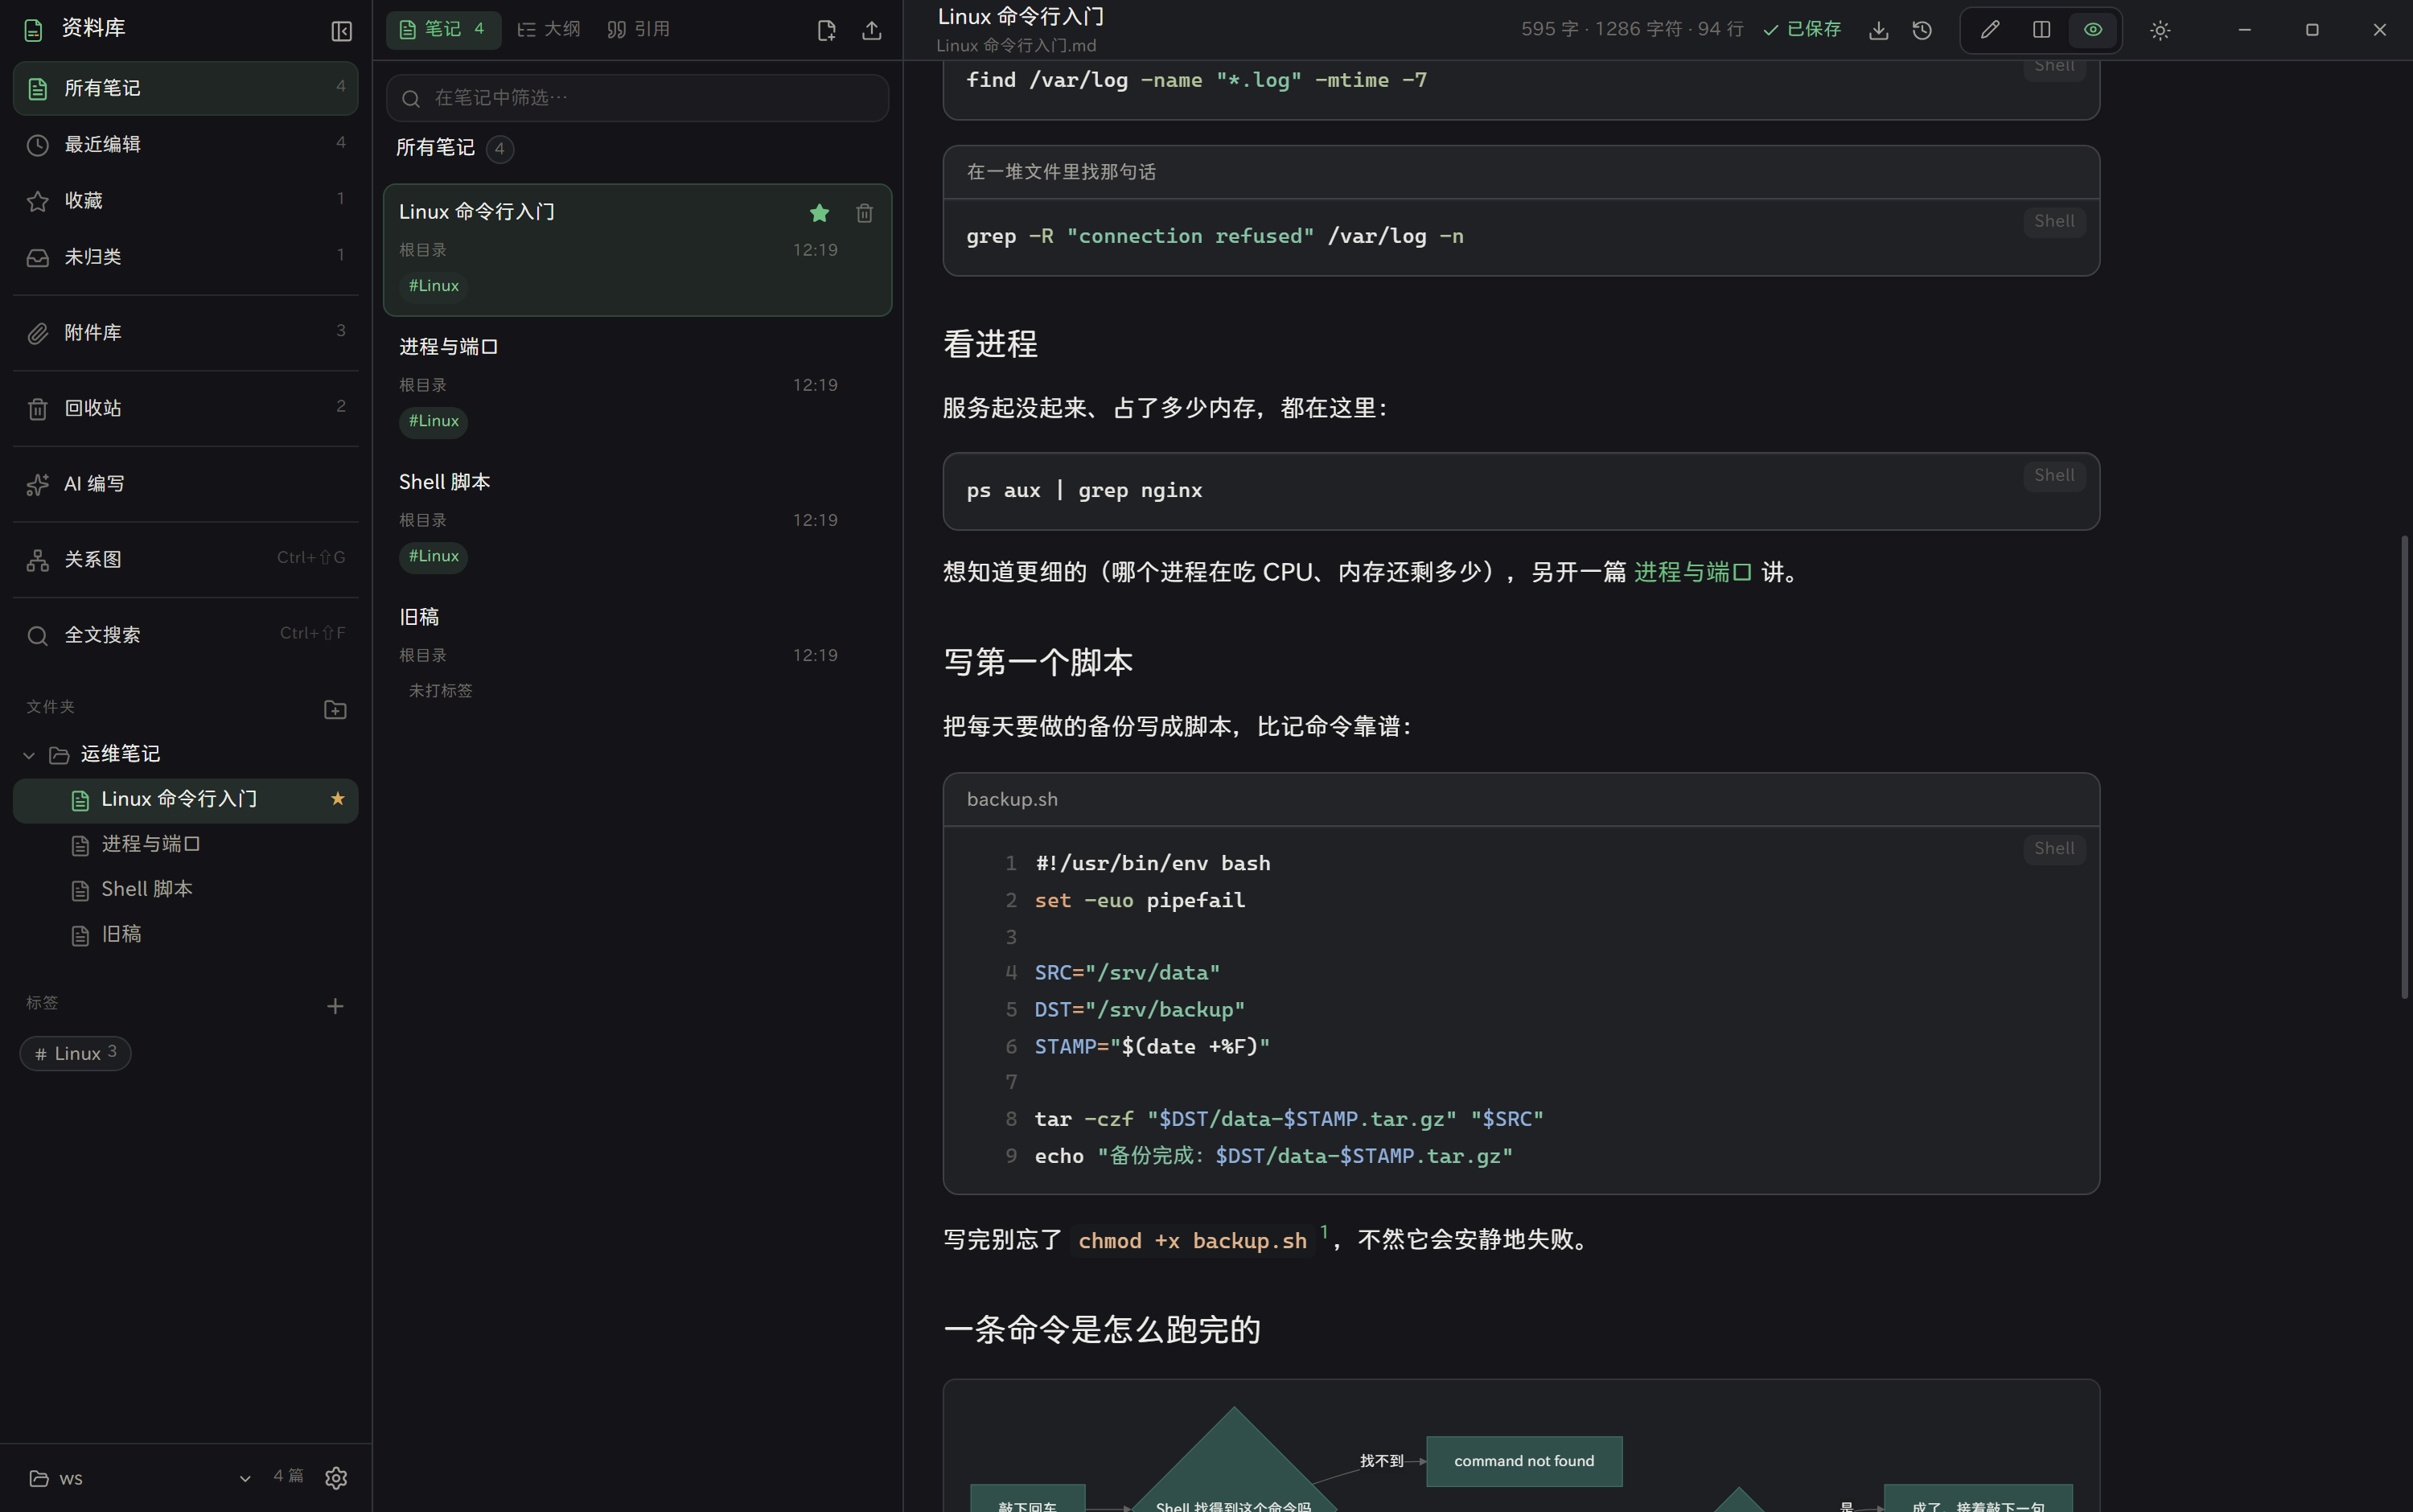Click #Linux tag on 进程与端口 card
Image resolution: width=2413 pixels, height=1512 pixels.
pyautogui.click(x=433, y=421)
